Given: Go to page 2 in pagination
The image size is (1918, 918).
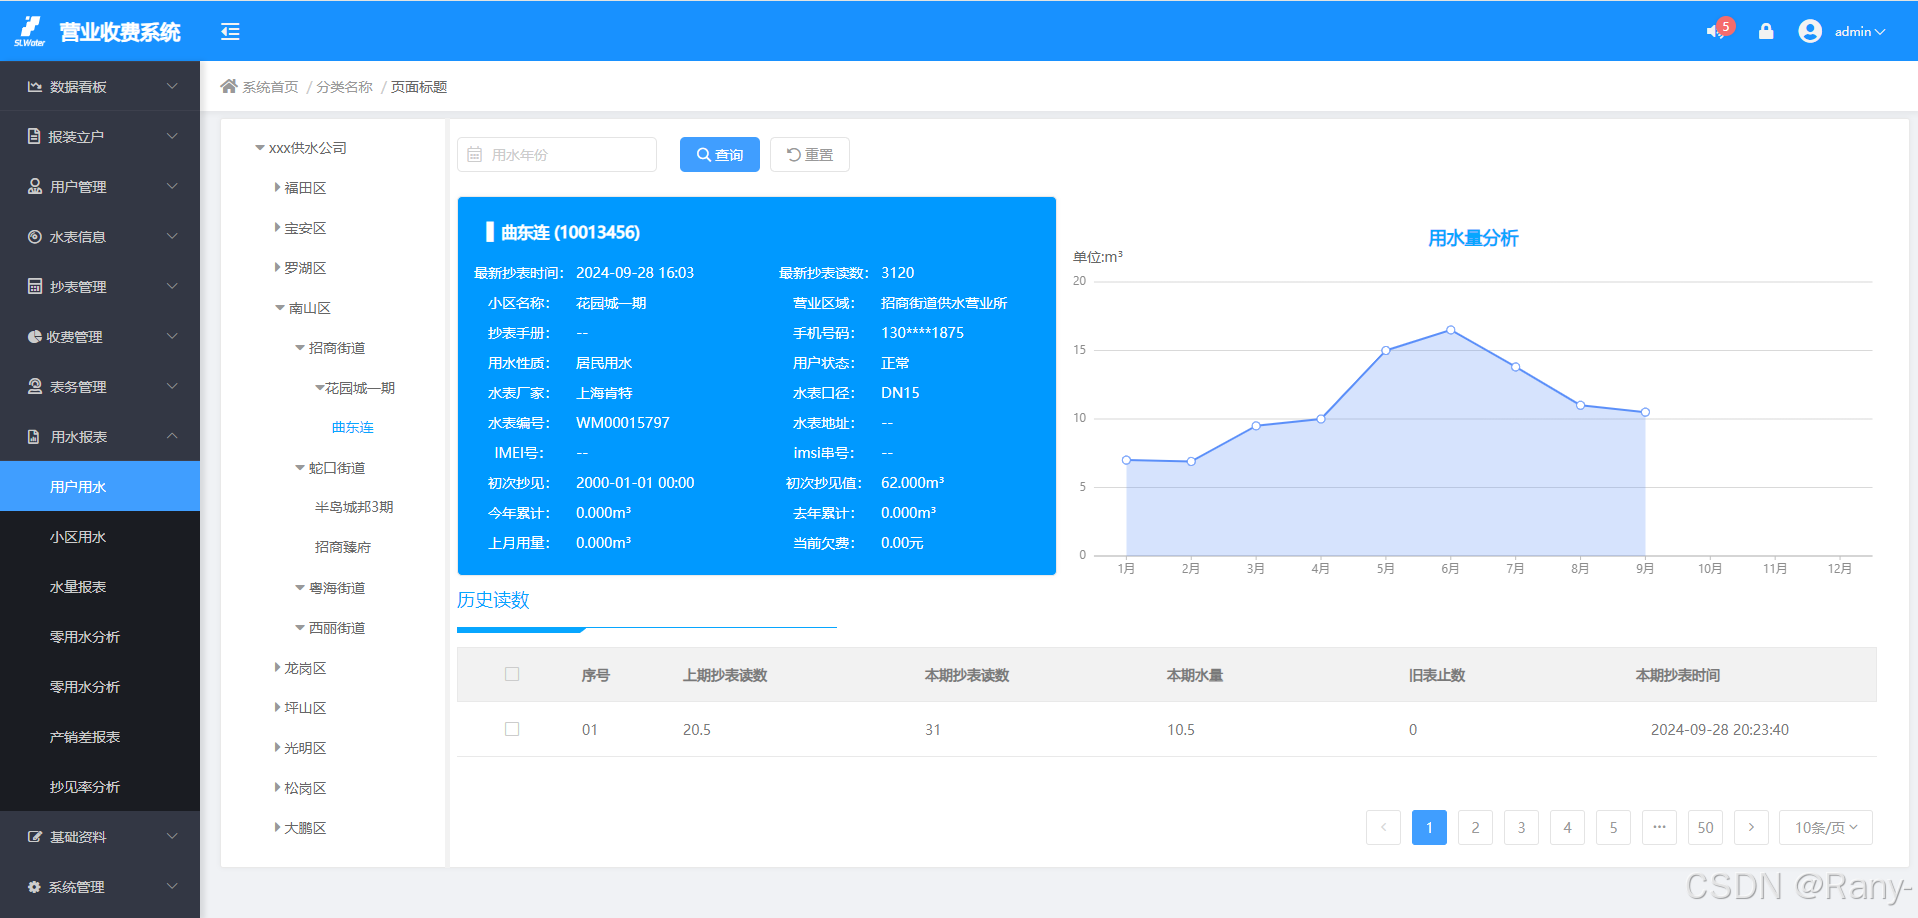Looking at the screenshot, I should tap(1475, 827).
